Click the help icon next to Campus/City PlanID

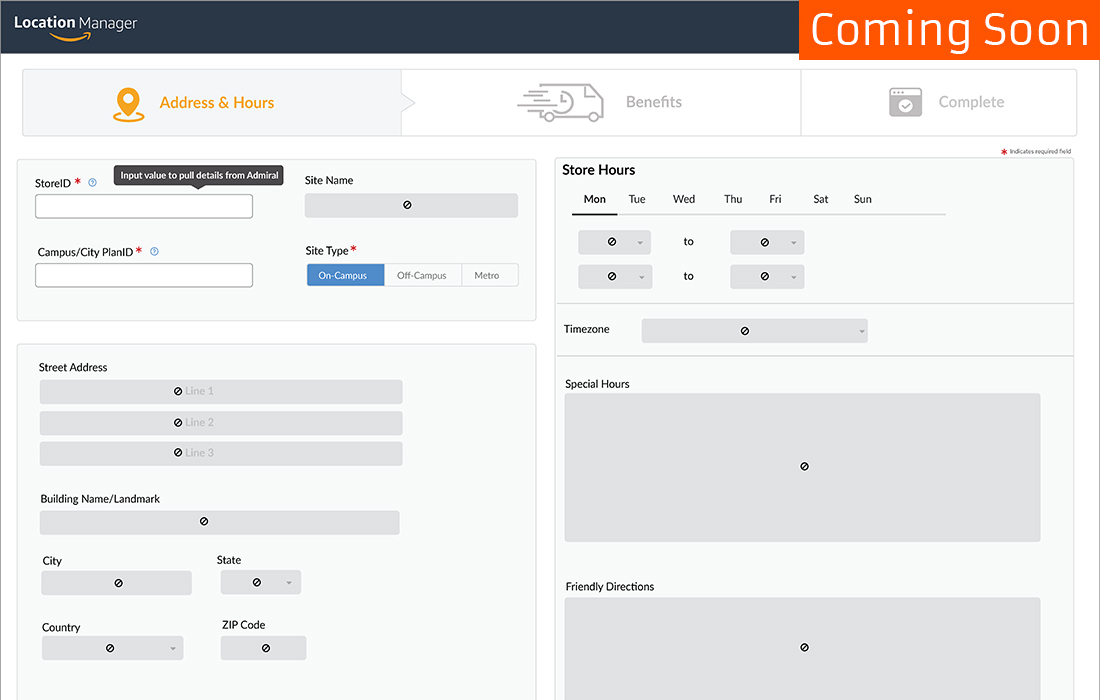[154, 252]
